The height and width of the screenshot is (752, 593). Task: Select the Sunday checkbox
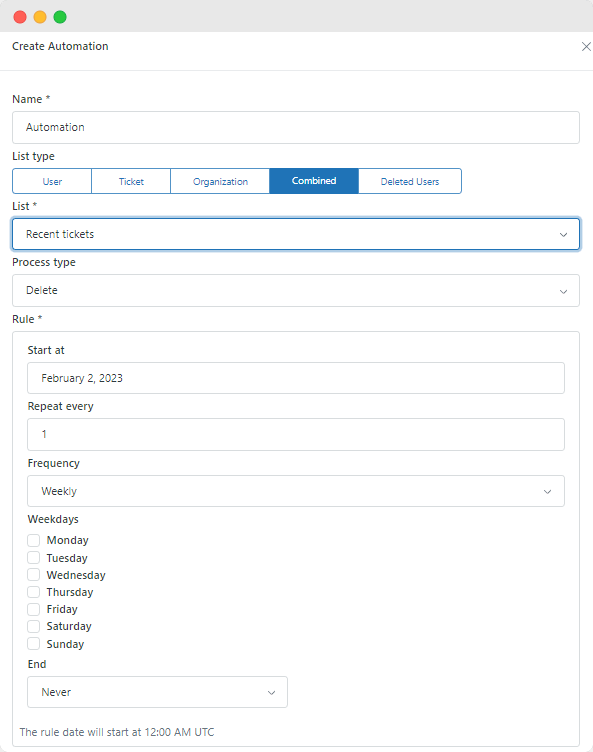pyautogui.click(x=34, y=644)
